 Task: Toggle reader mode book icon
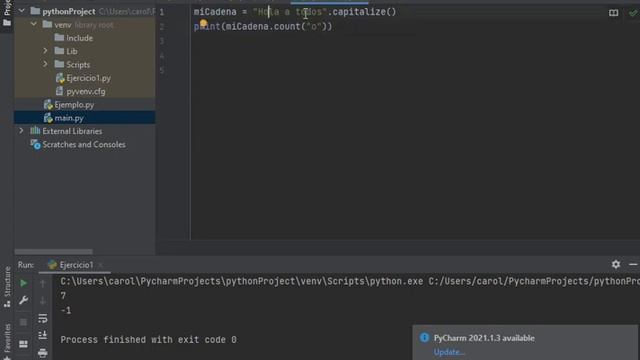point(613,13)
